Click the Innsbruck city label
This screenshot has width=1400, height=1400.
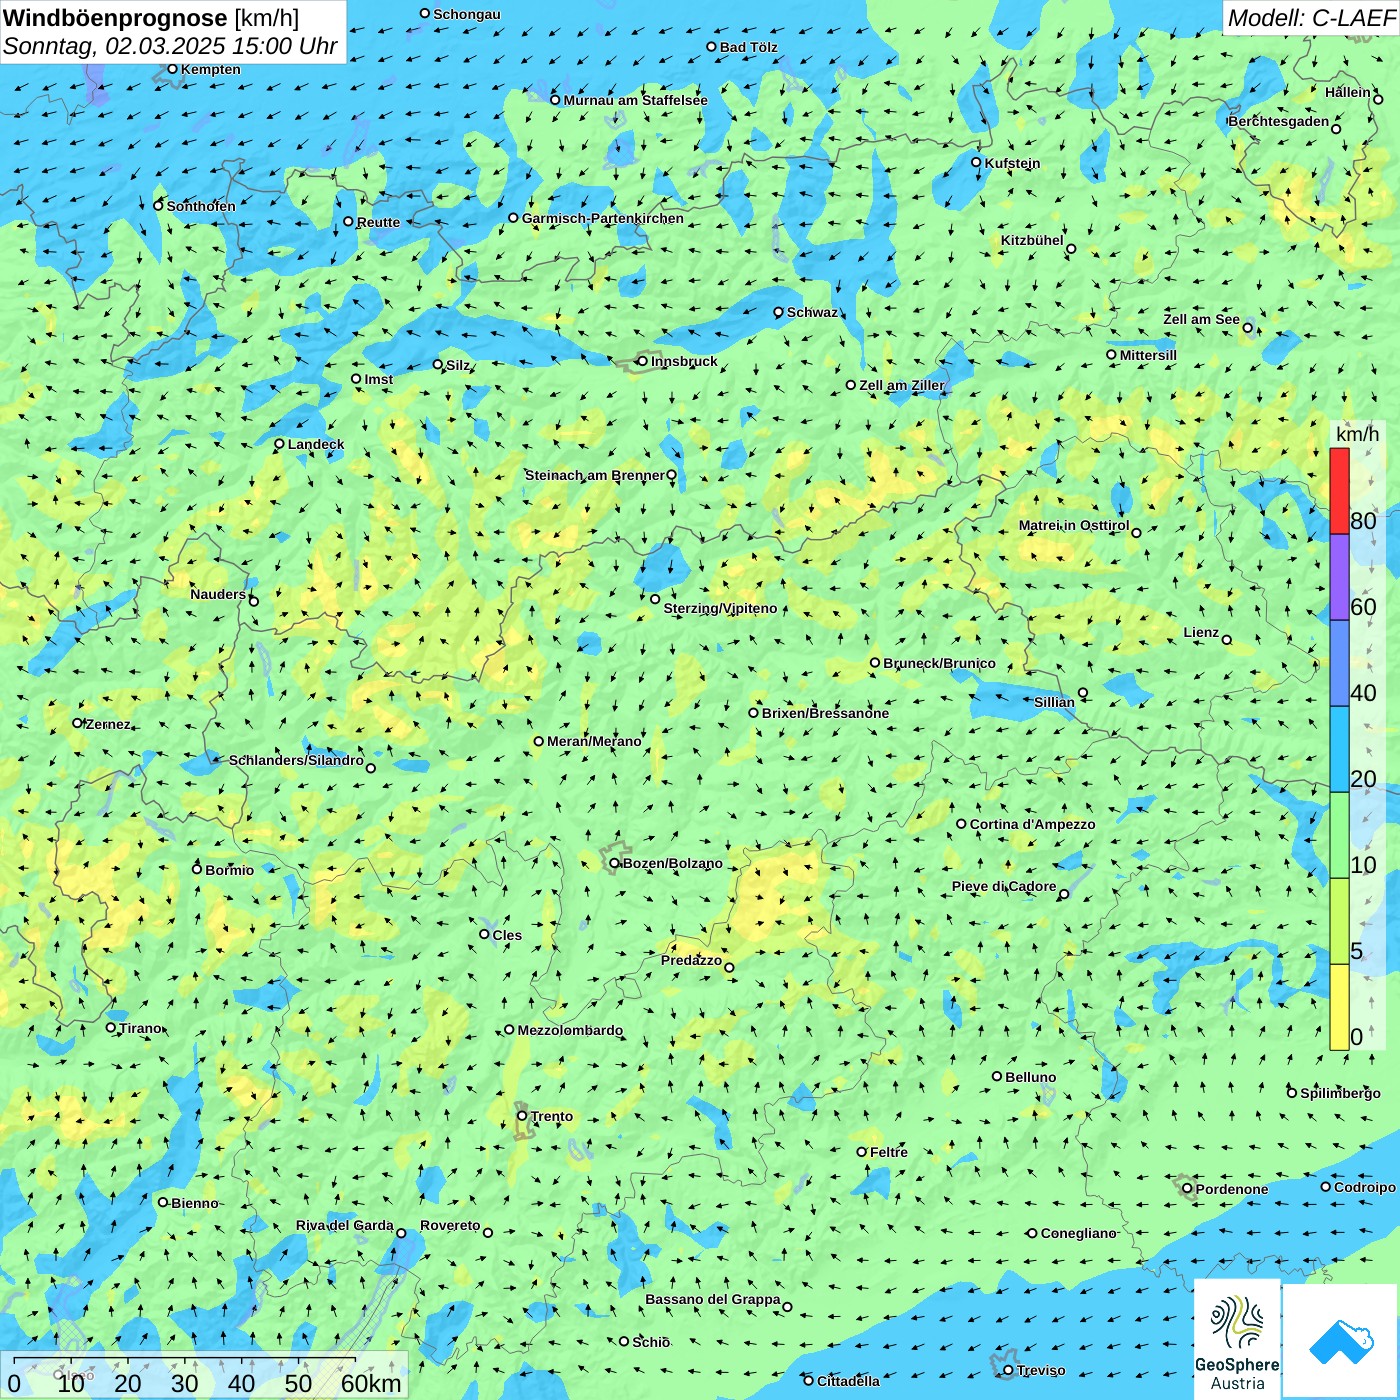[684, 361]
